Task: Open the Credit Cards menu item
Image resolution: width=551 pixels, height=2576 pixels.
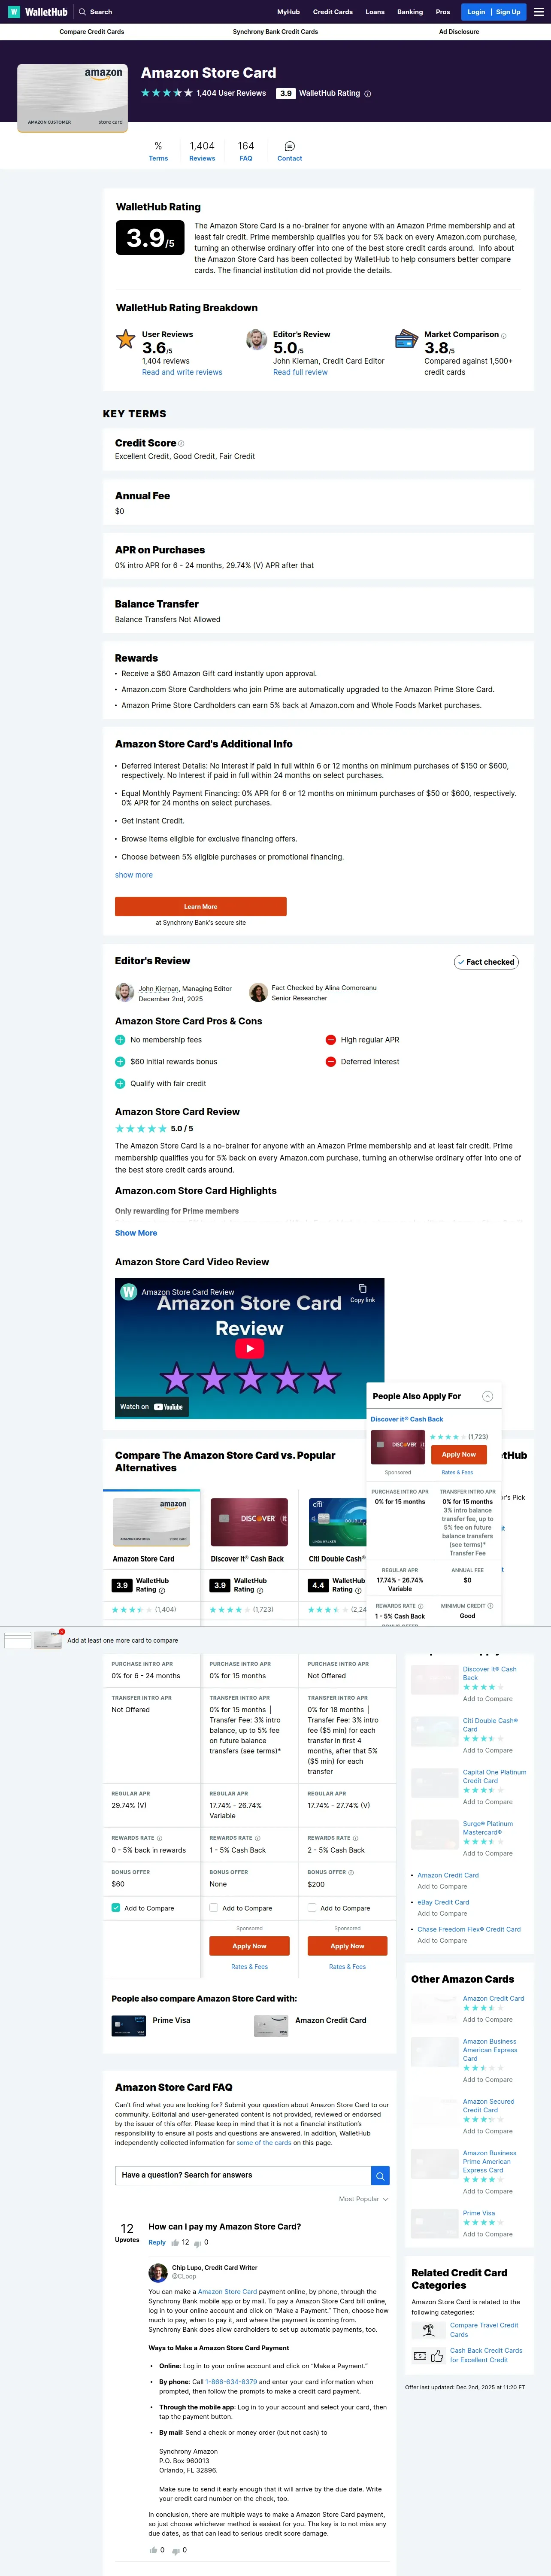Action: pyautogui.click(x=332, y=12)
